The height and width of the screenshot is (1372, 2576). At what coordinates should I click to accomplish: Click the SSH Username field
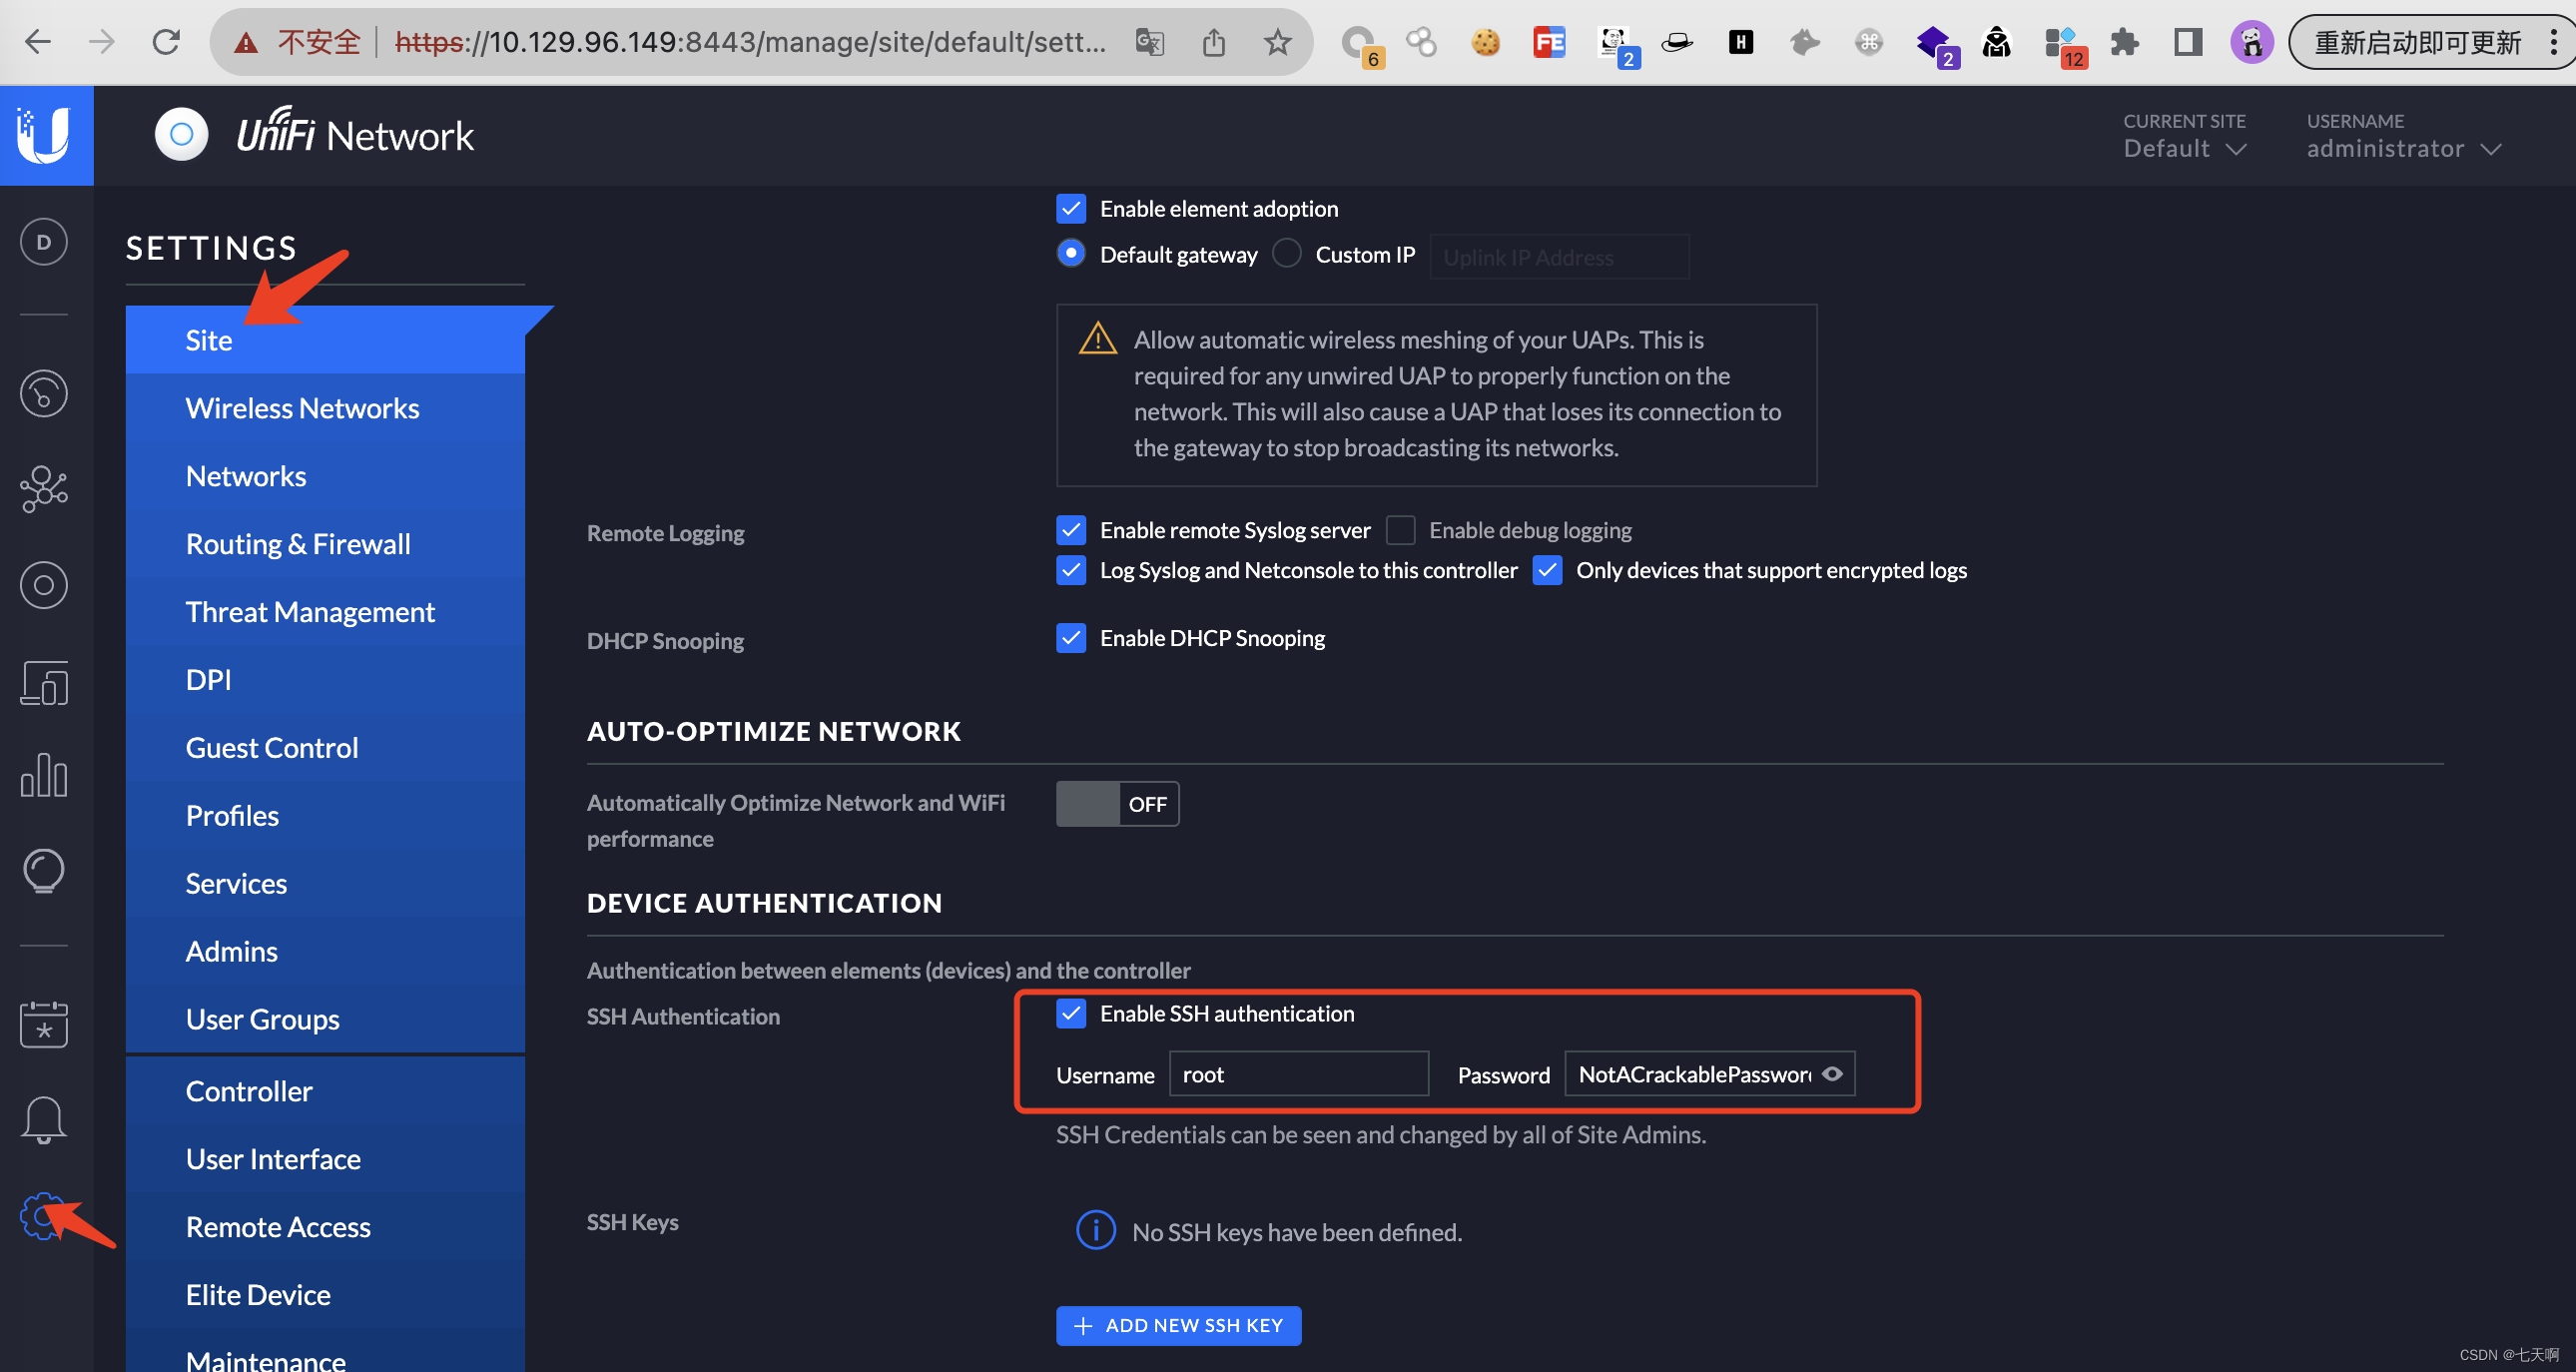[1298, 1073]
